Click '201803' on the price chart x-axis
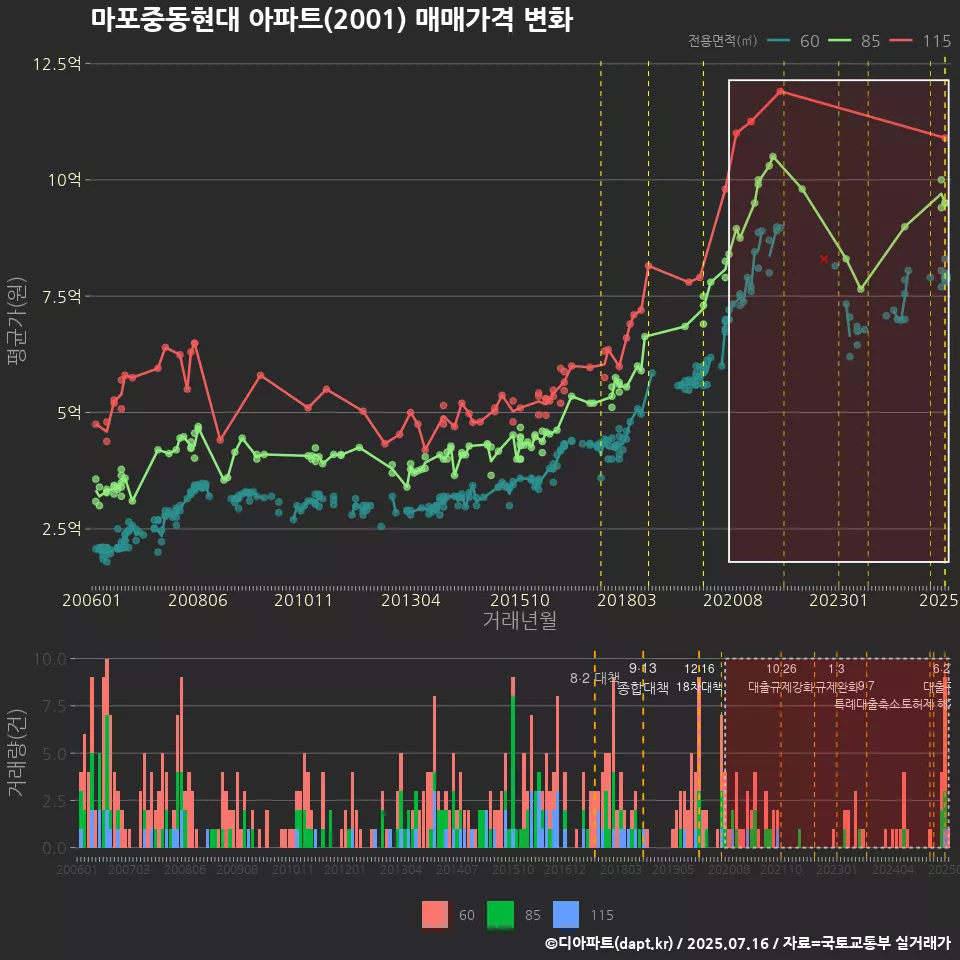 [626, 600]
